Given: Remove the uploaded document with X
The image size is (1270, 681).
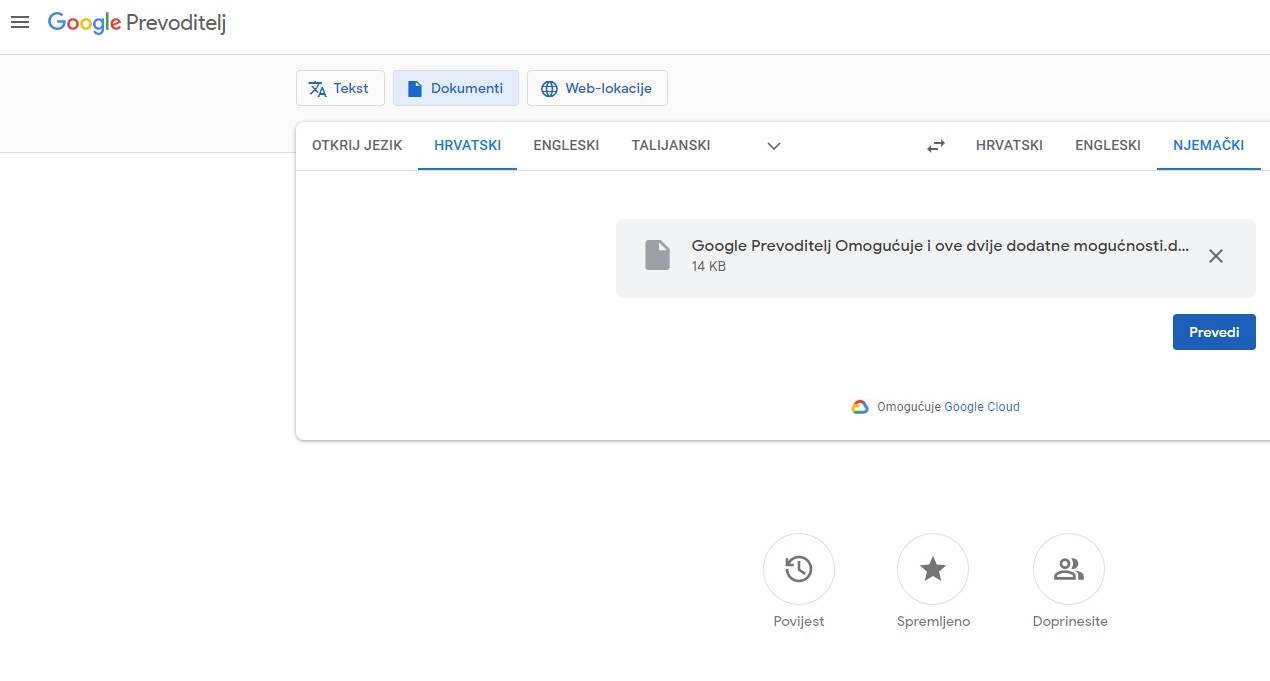Looking at the screenshot, I should click(1215, 256).
